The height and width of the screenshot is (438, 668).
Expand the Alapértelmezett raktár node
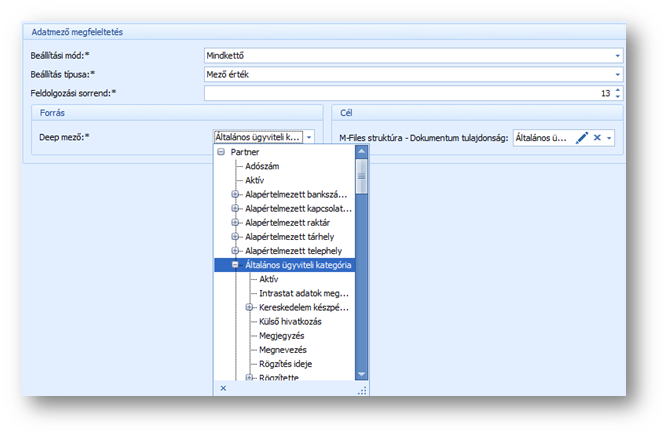pos(236,222)
